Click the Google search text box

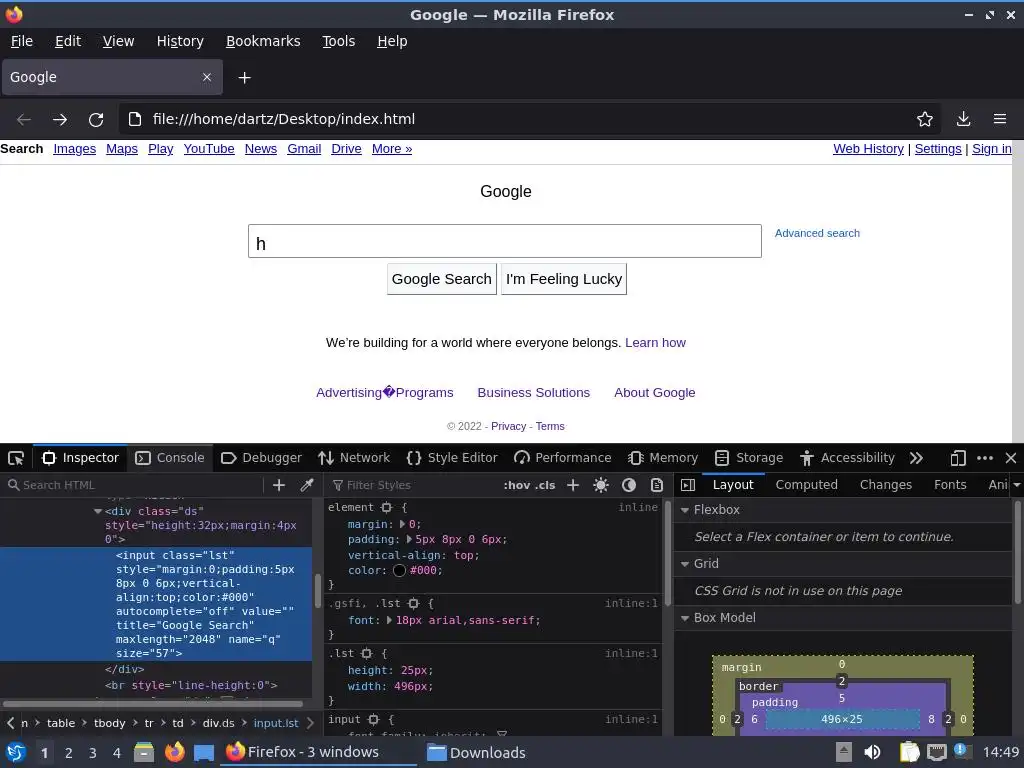[x=505, y=241]
